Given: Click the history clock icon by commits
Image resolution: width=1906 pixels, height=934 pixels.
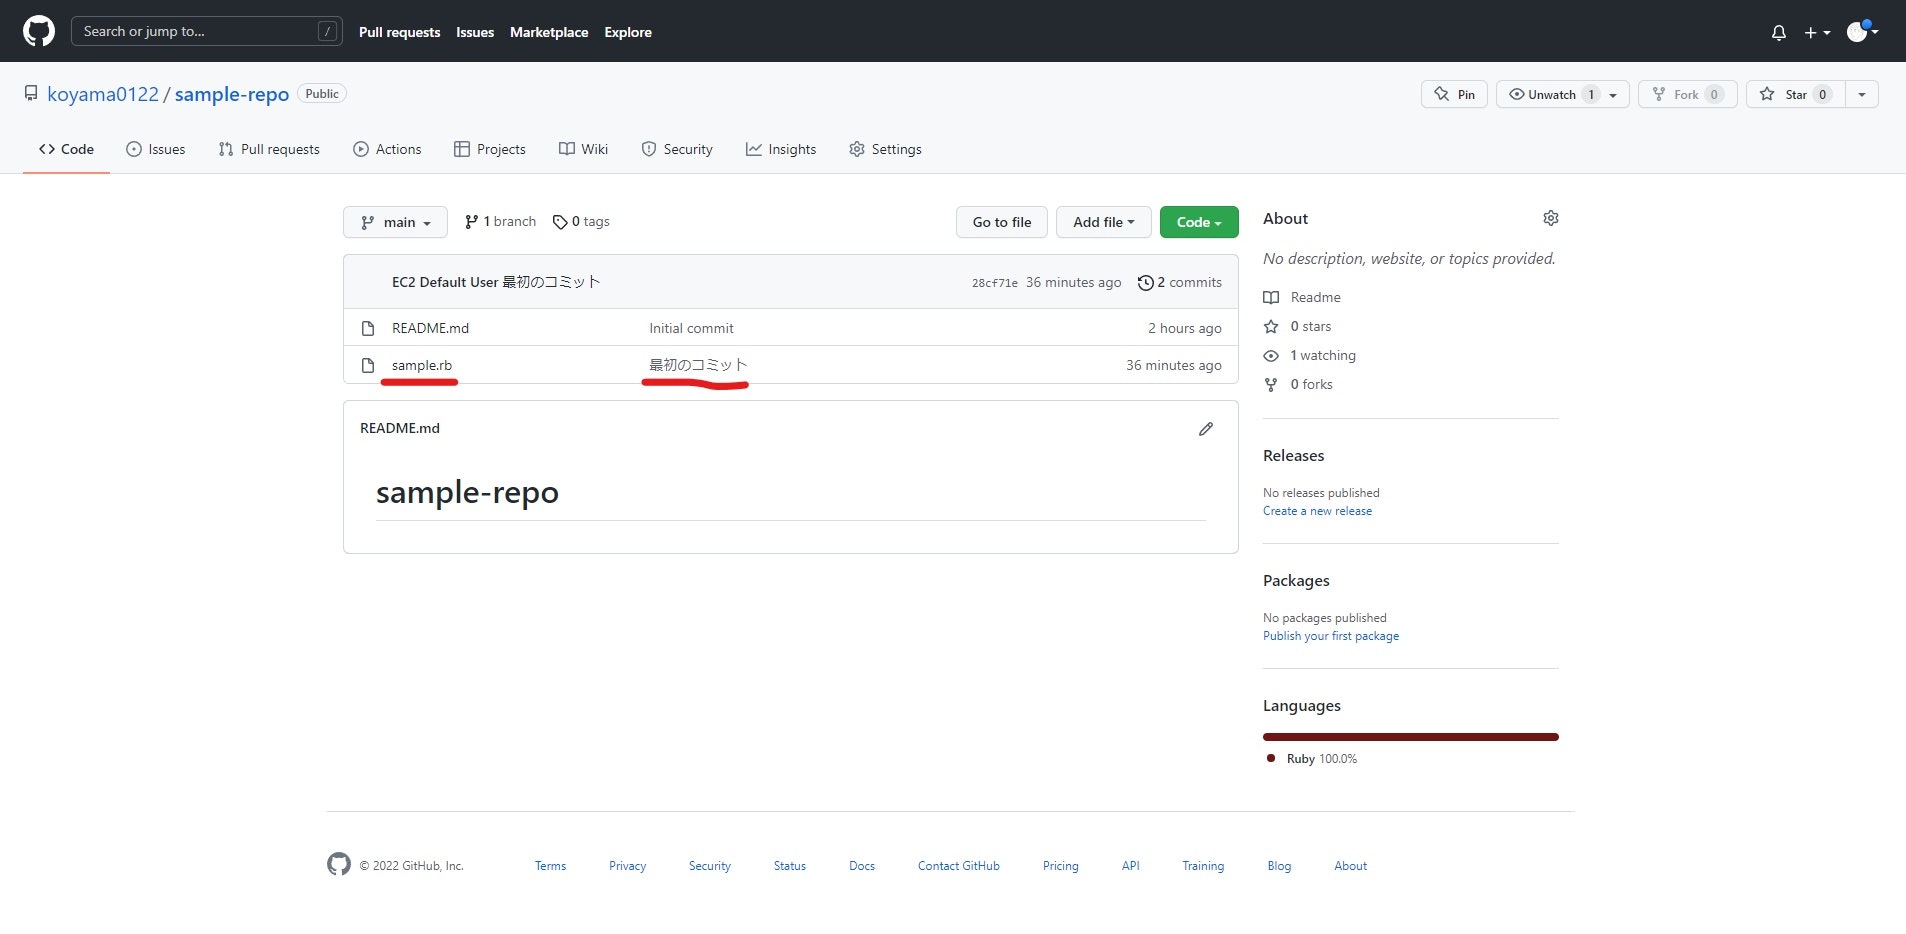Looking at the screenshot, I should coord(1145,283).
